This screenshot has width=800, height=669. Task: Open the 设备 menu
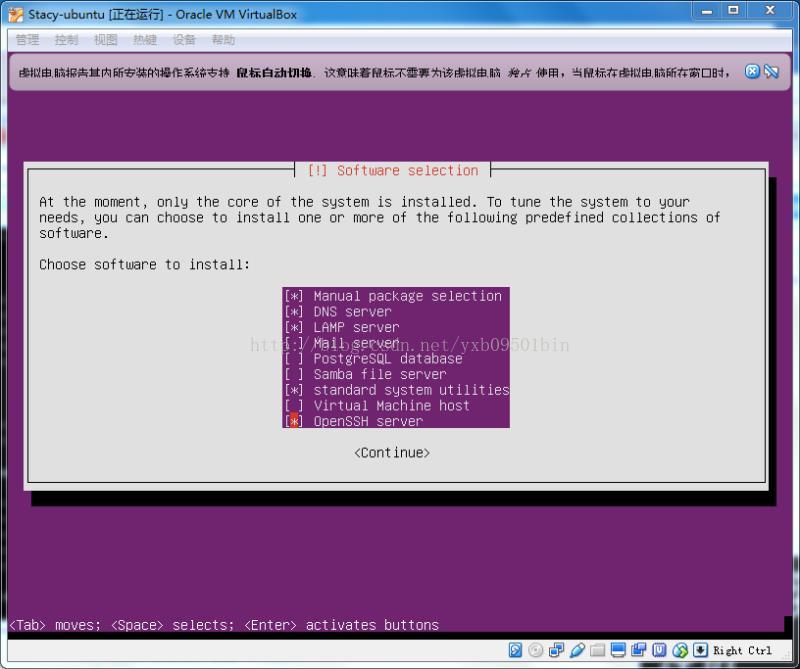tap(184, 39)
